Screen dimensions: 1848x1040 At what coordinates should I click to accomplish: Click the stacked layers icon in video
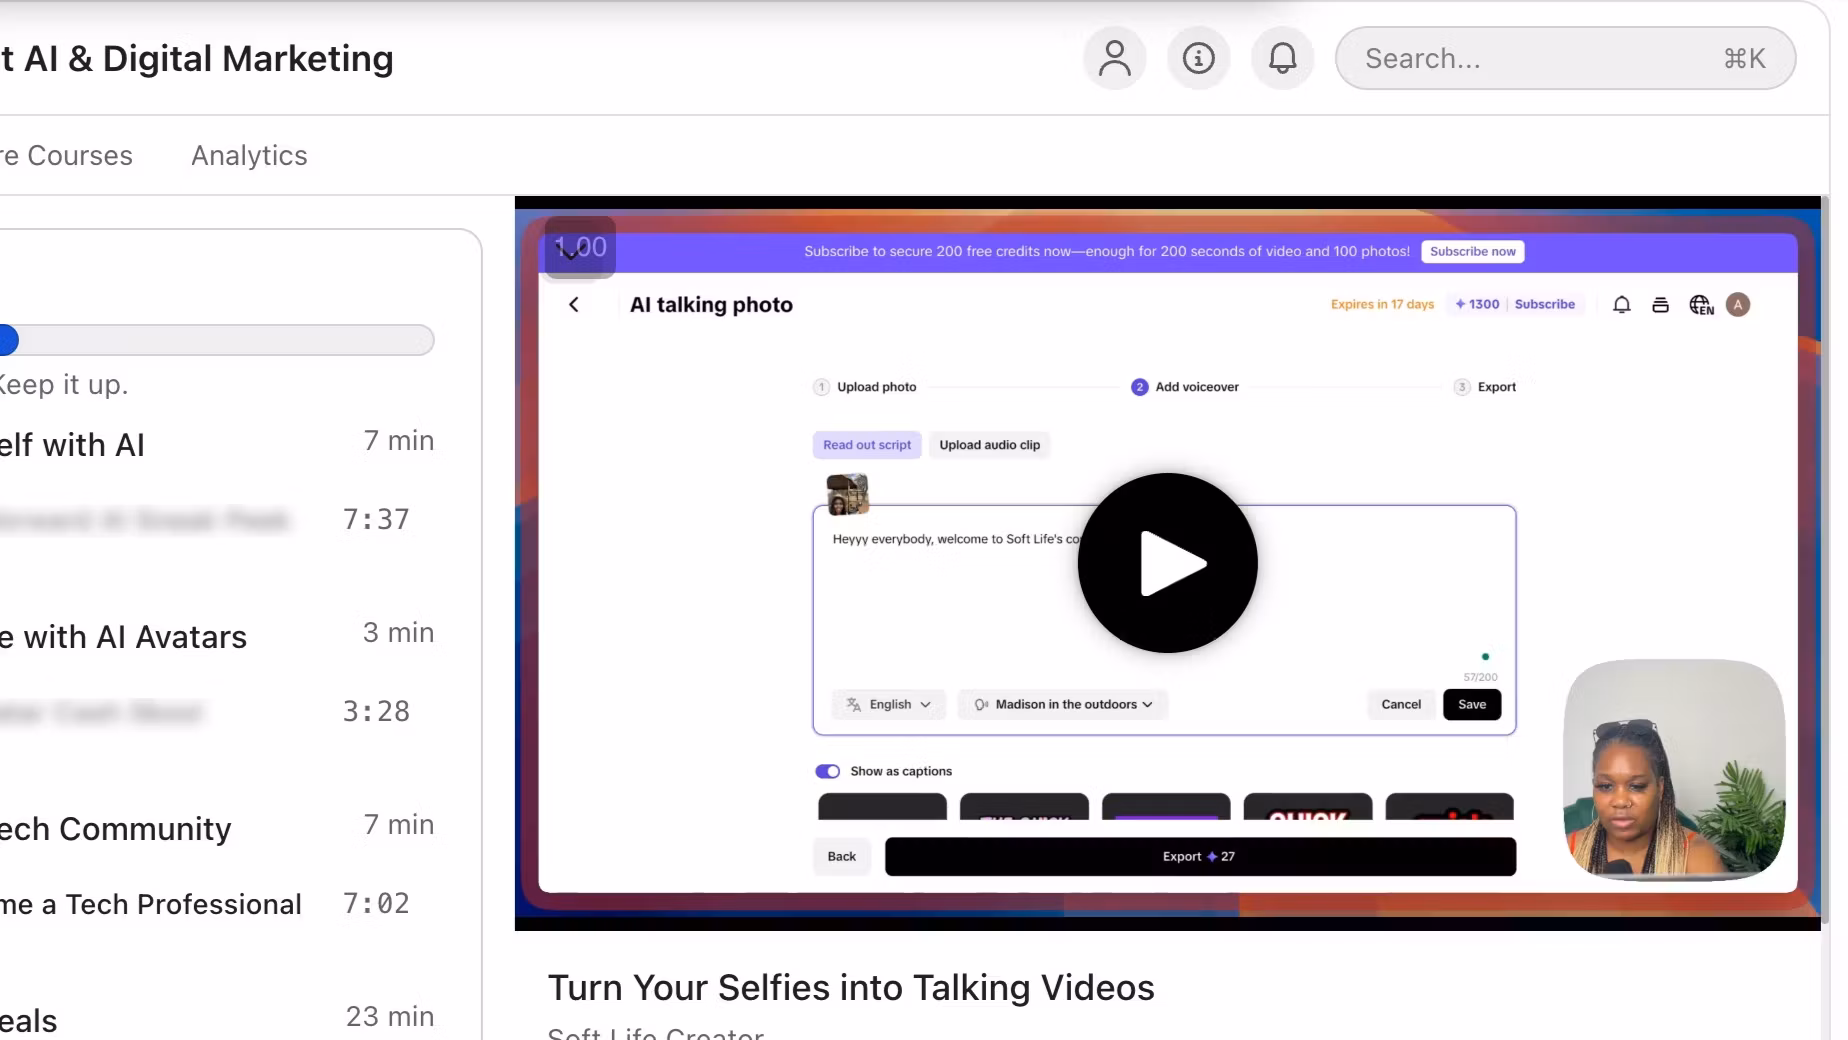[x=1660, y=305]
